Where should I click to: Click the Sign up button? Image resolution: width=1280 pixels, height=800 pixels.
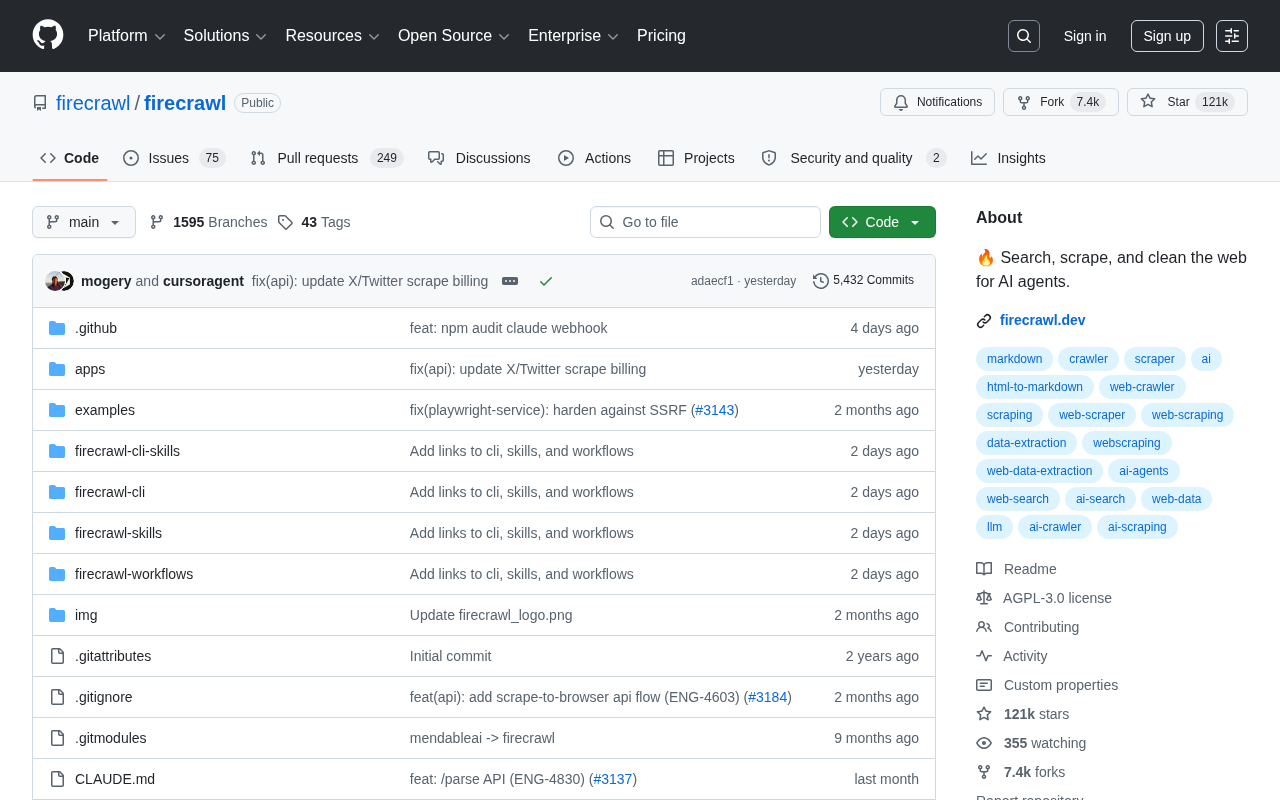pyautogui.click(x=1167, y=36)
